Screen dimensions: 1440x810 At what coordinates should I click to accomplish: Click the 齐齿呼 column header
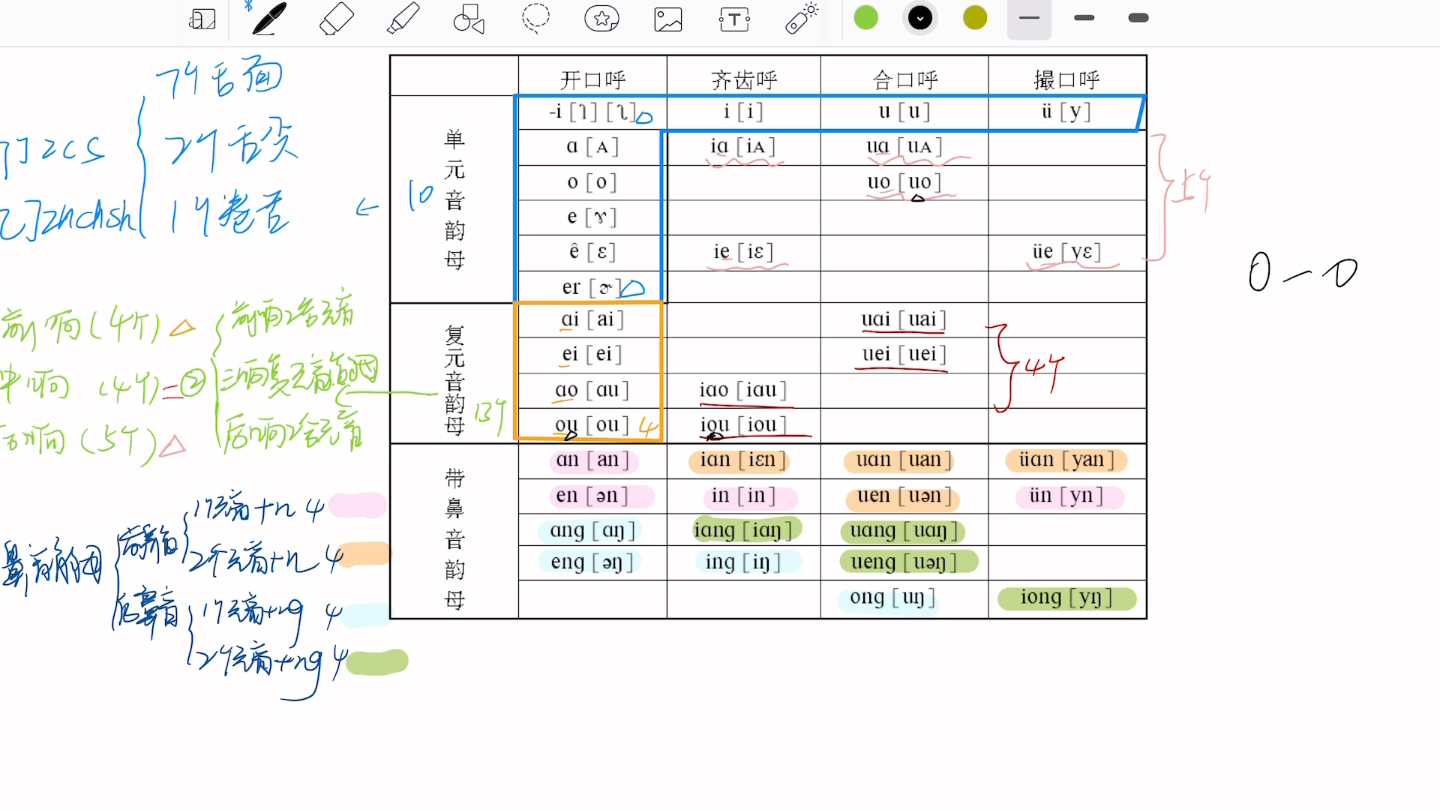tap(744, 80)
